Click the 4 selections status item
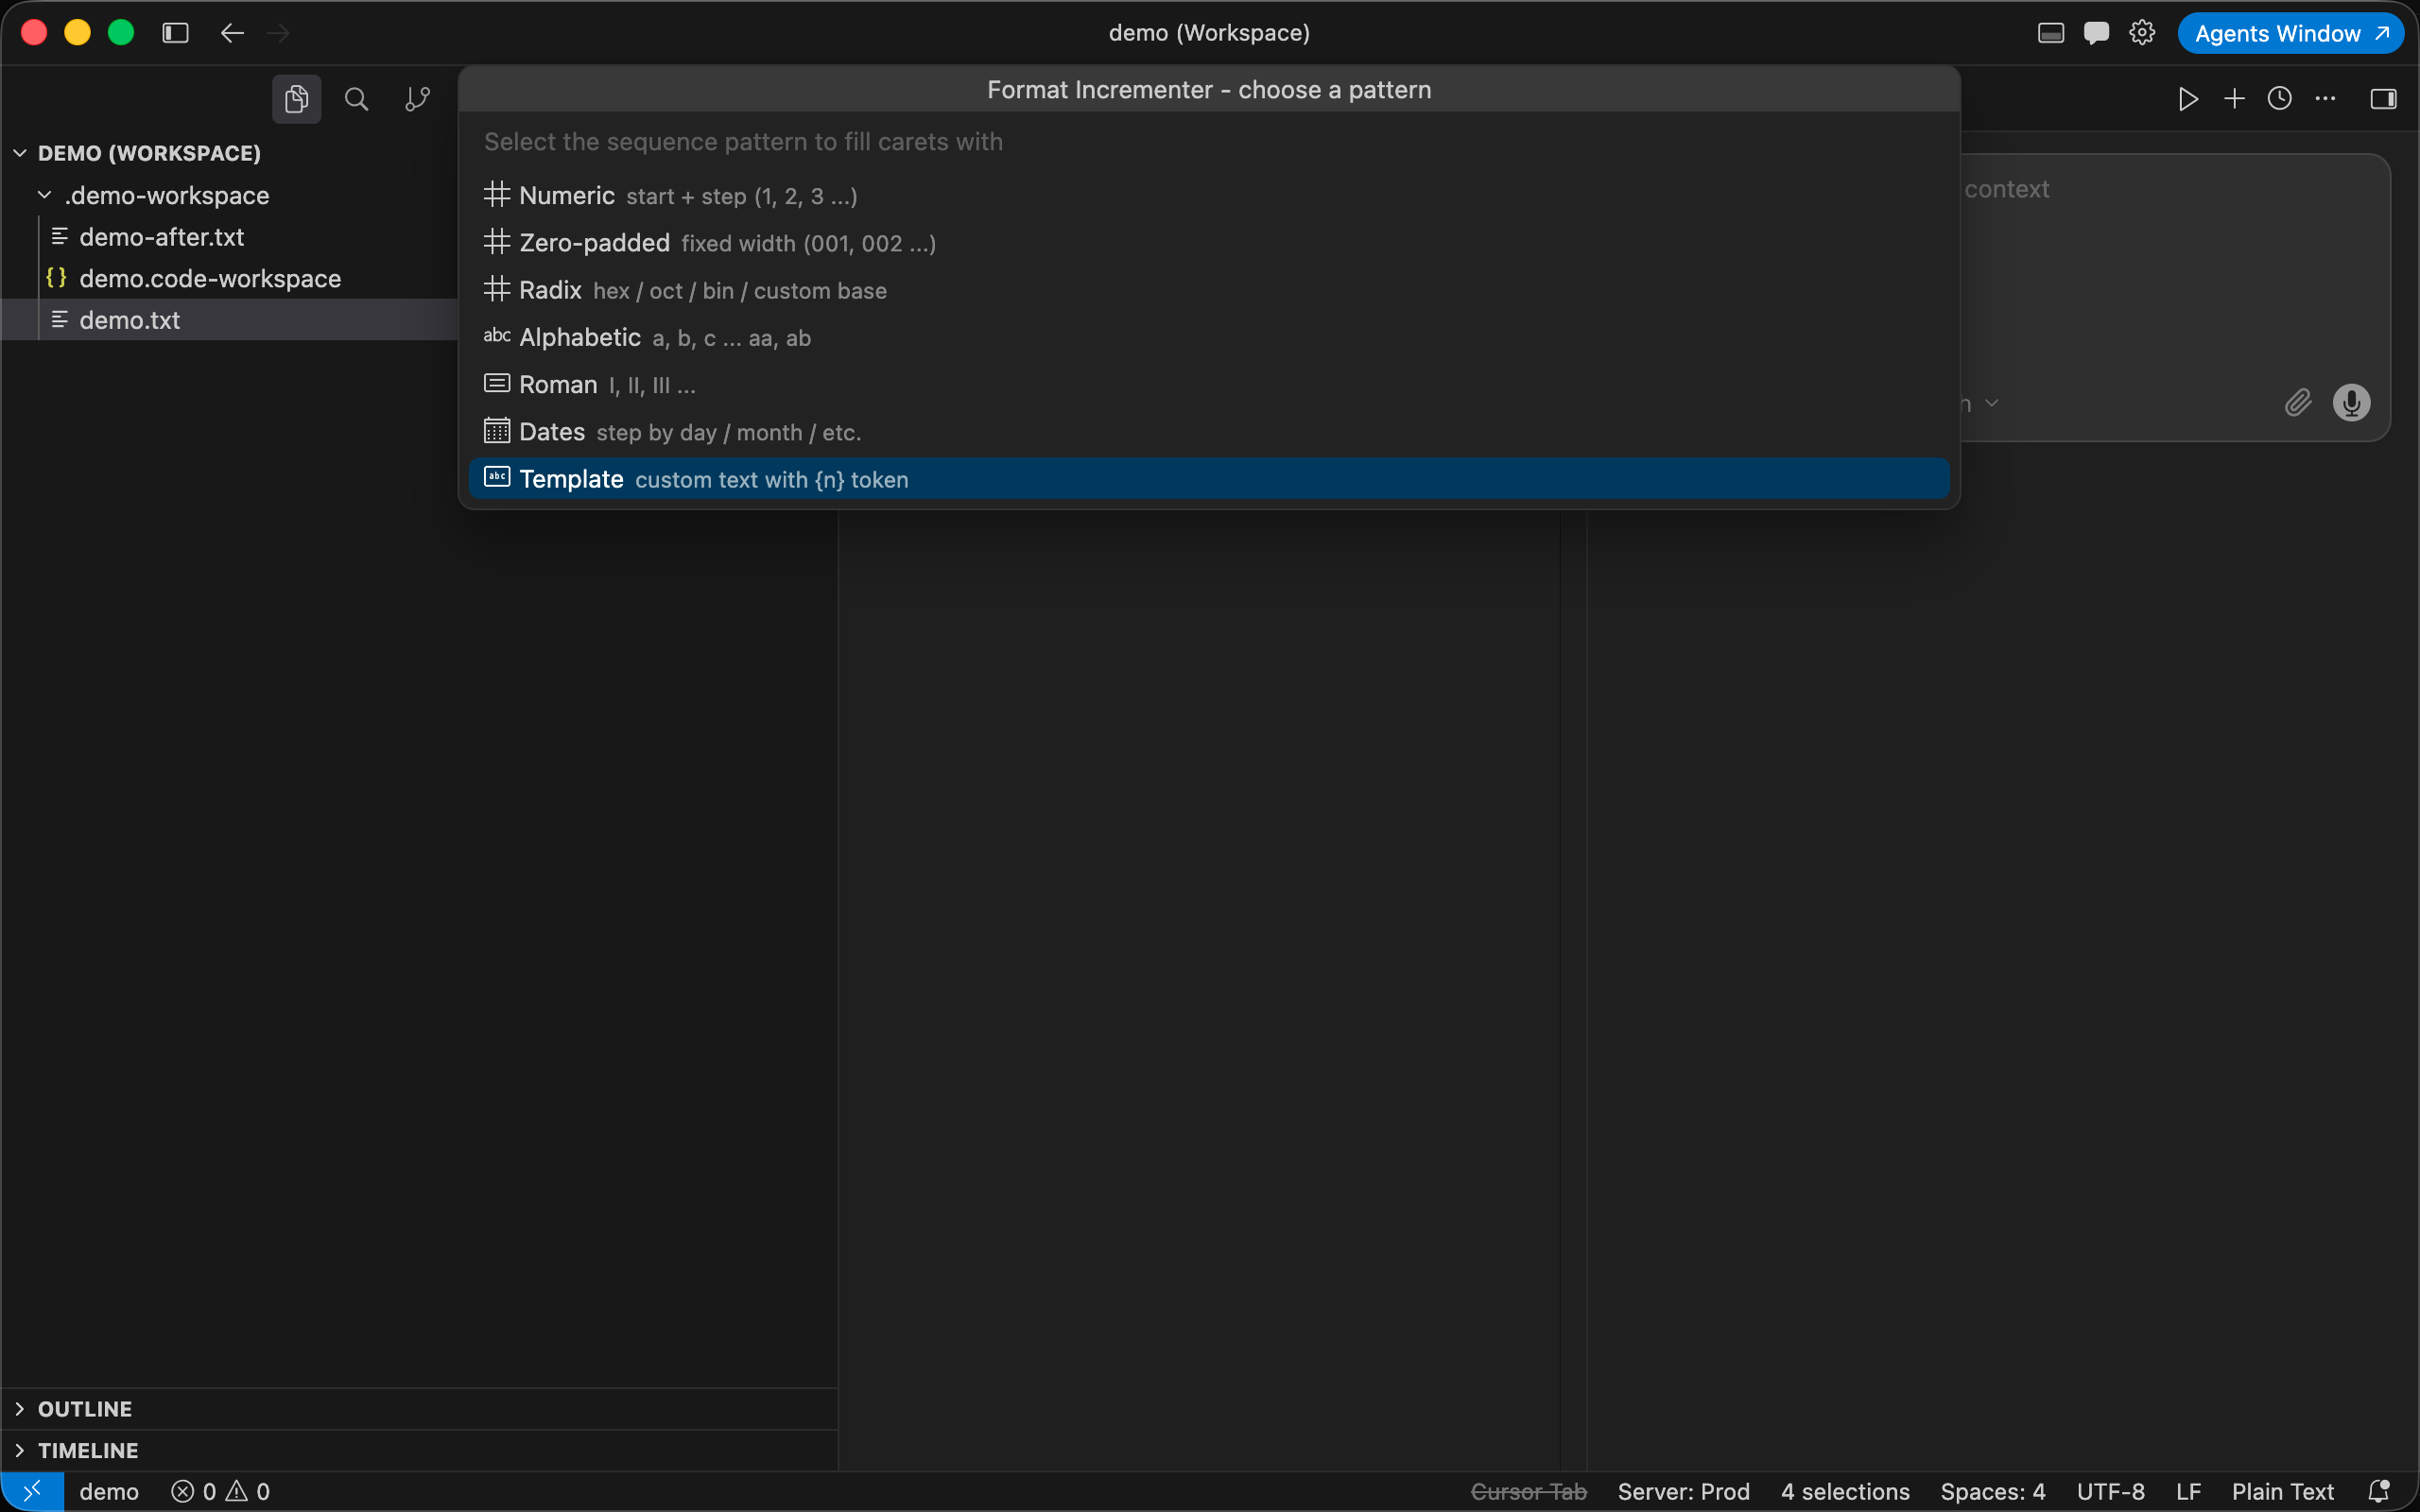The width and height of the screenshot is (2420, 1512). pos(1845,1491)
